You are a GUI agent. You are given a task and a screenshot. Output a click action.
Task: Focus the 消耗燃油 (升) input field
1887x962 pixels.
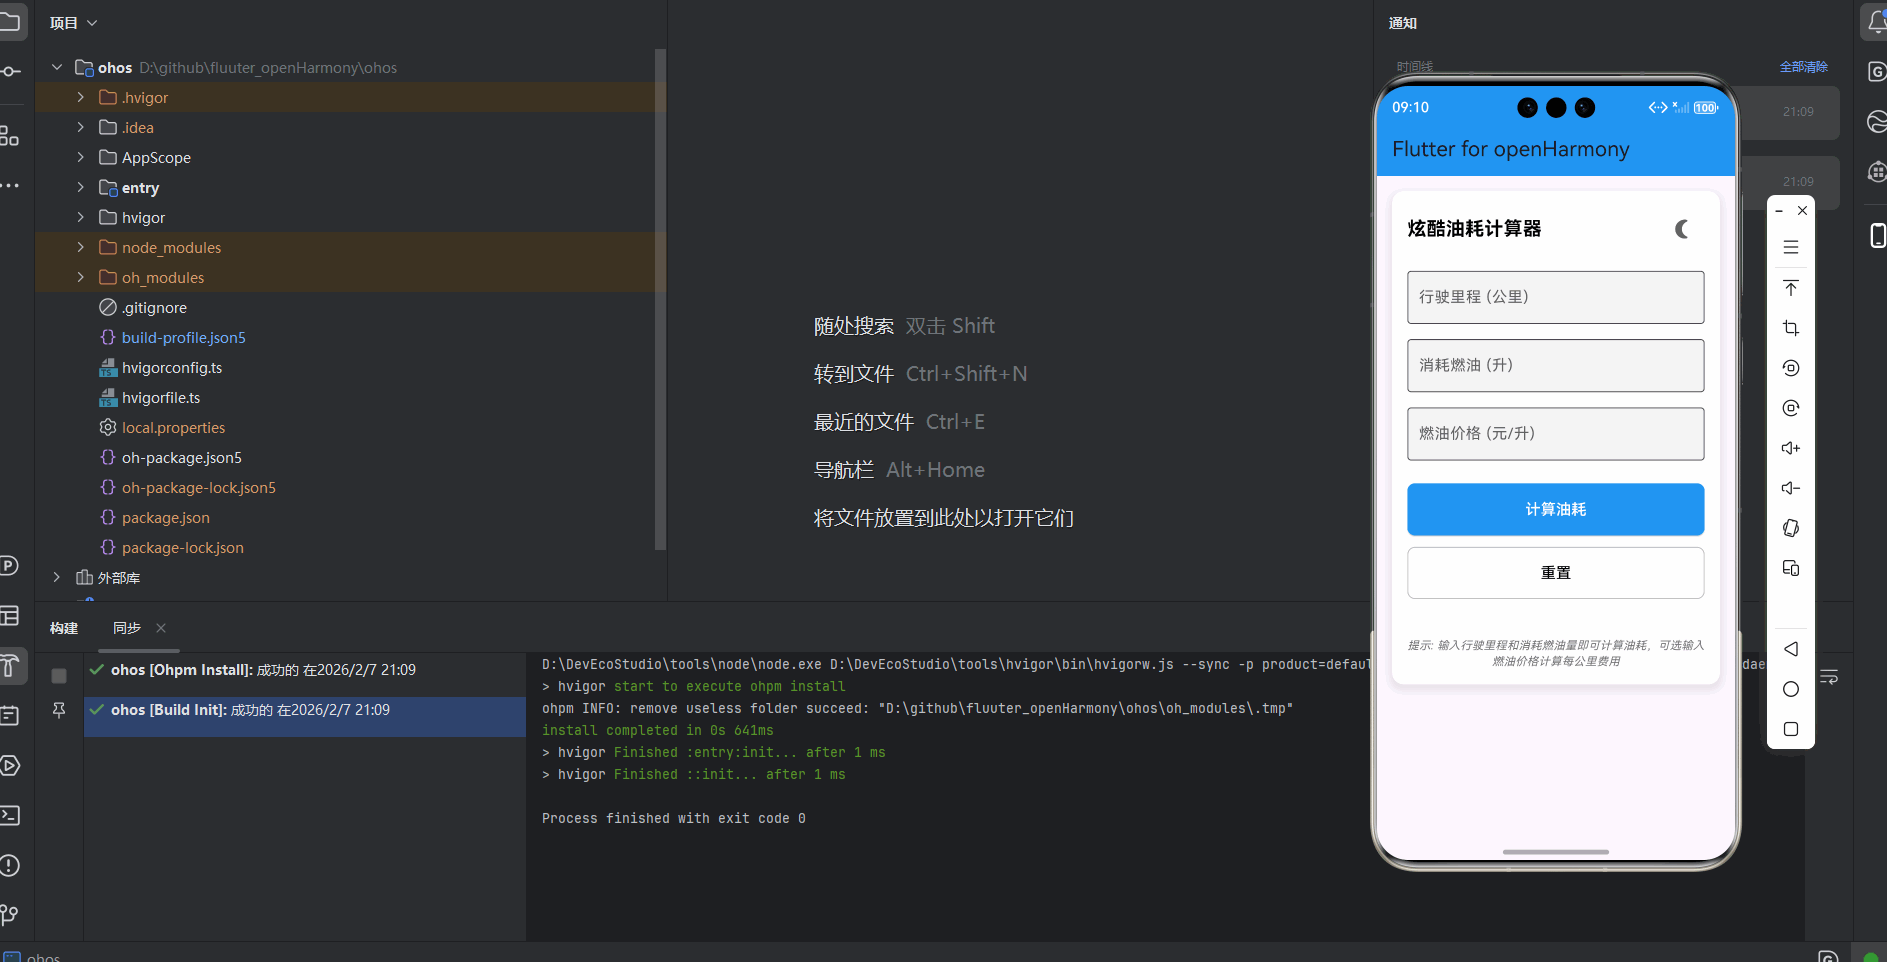[1555, 365]
